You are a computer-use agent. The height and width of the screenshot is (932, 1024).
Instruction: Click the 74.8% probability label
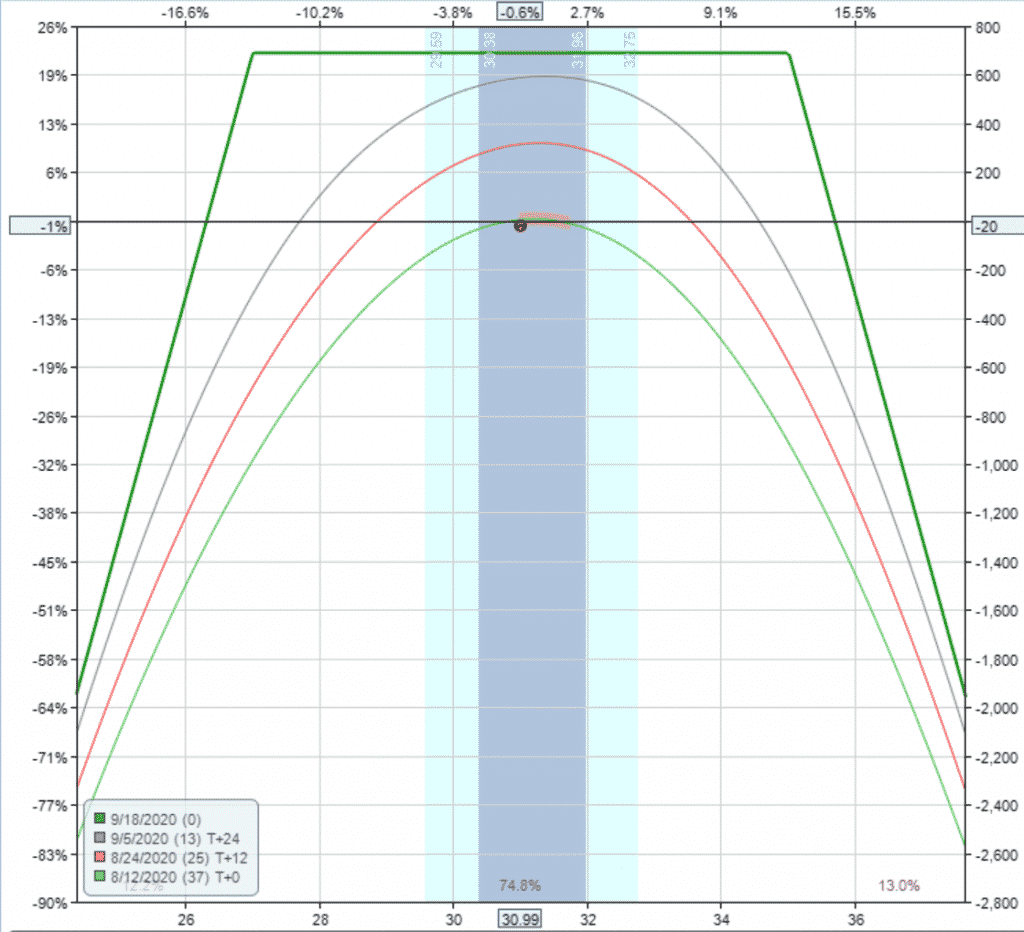click(x=520, y=886)
